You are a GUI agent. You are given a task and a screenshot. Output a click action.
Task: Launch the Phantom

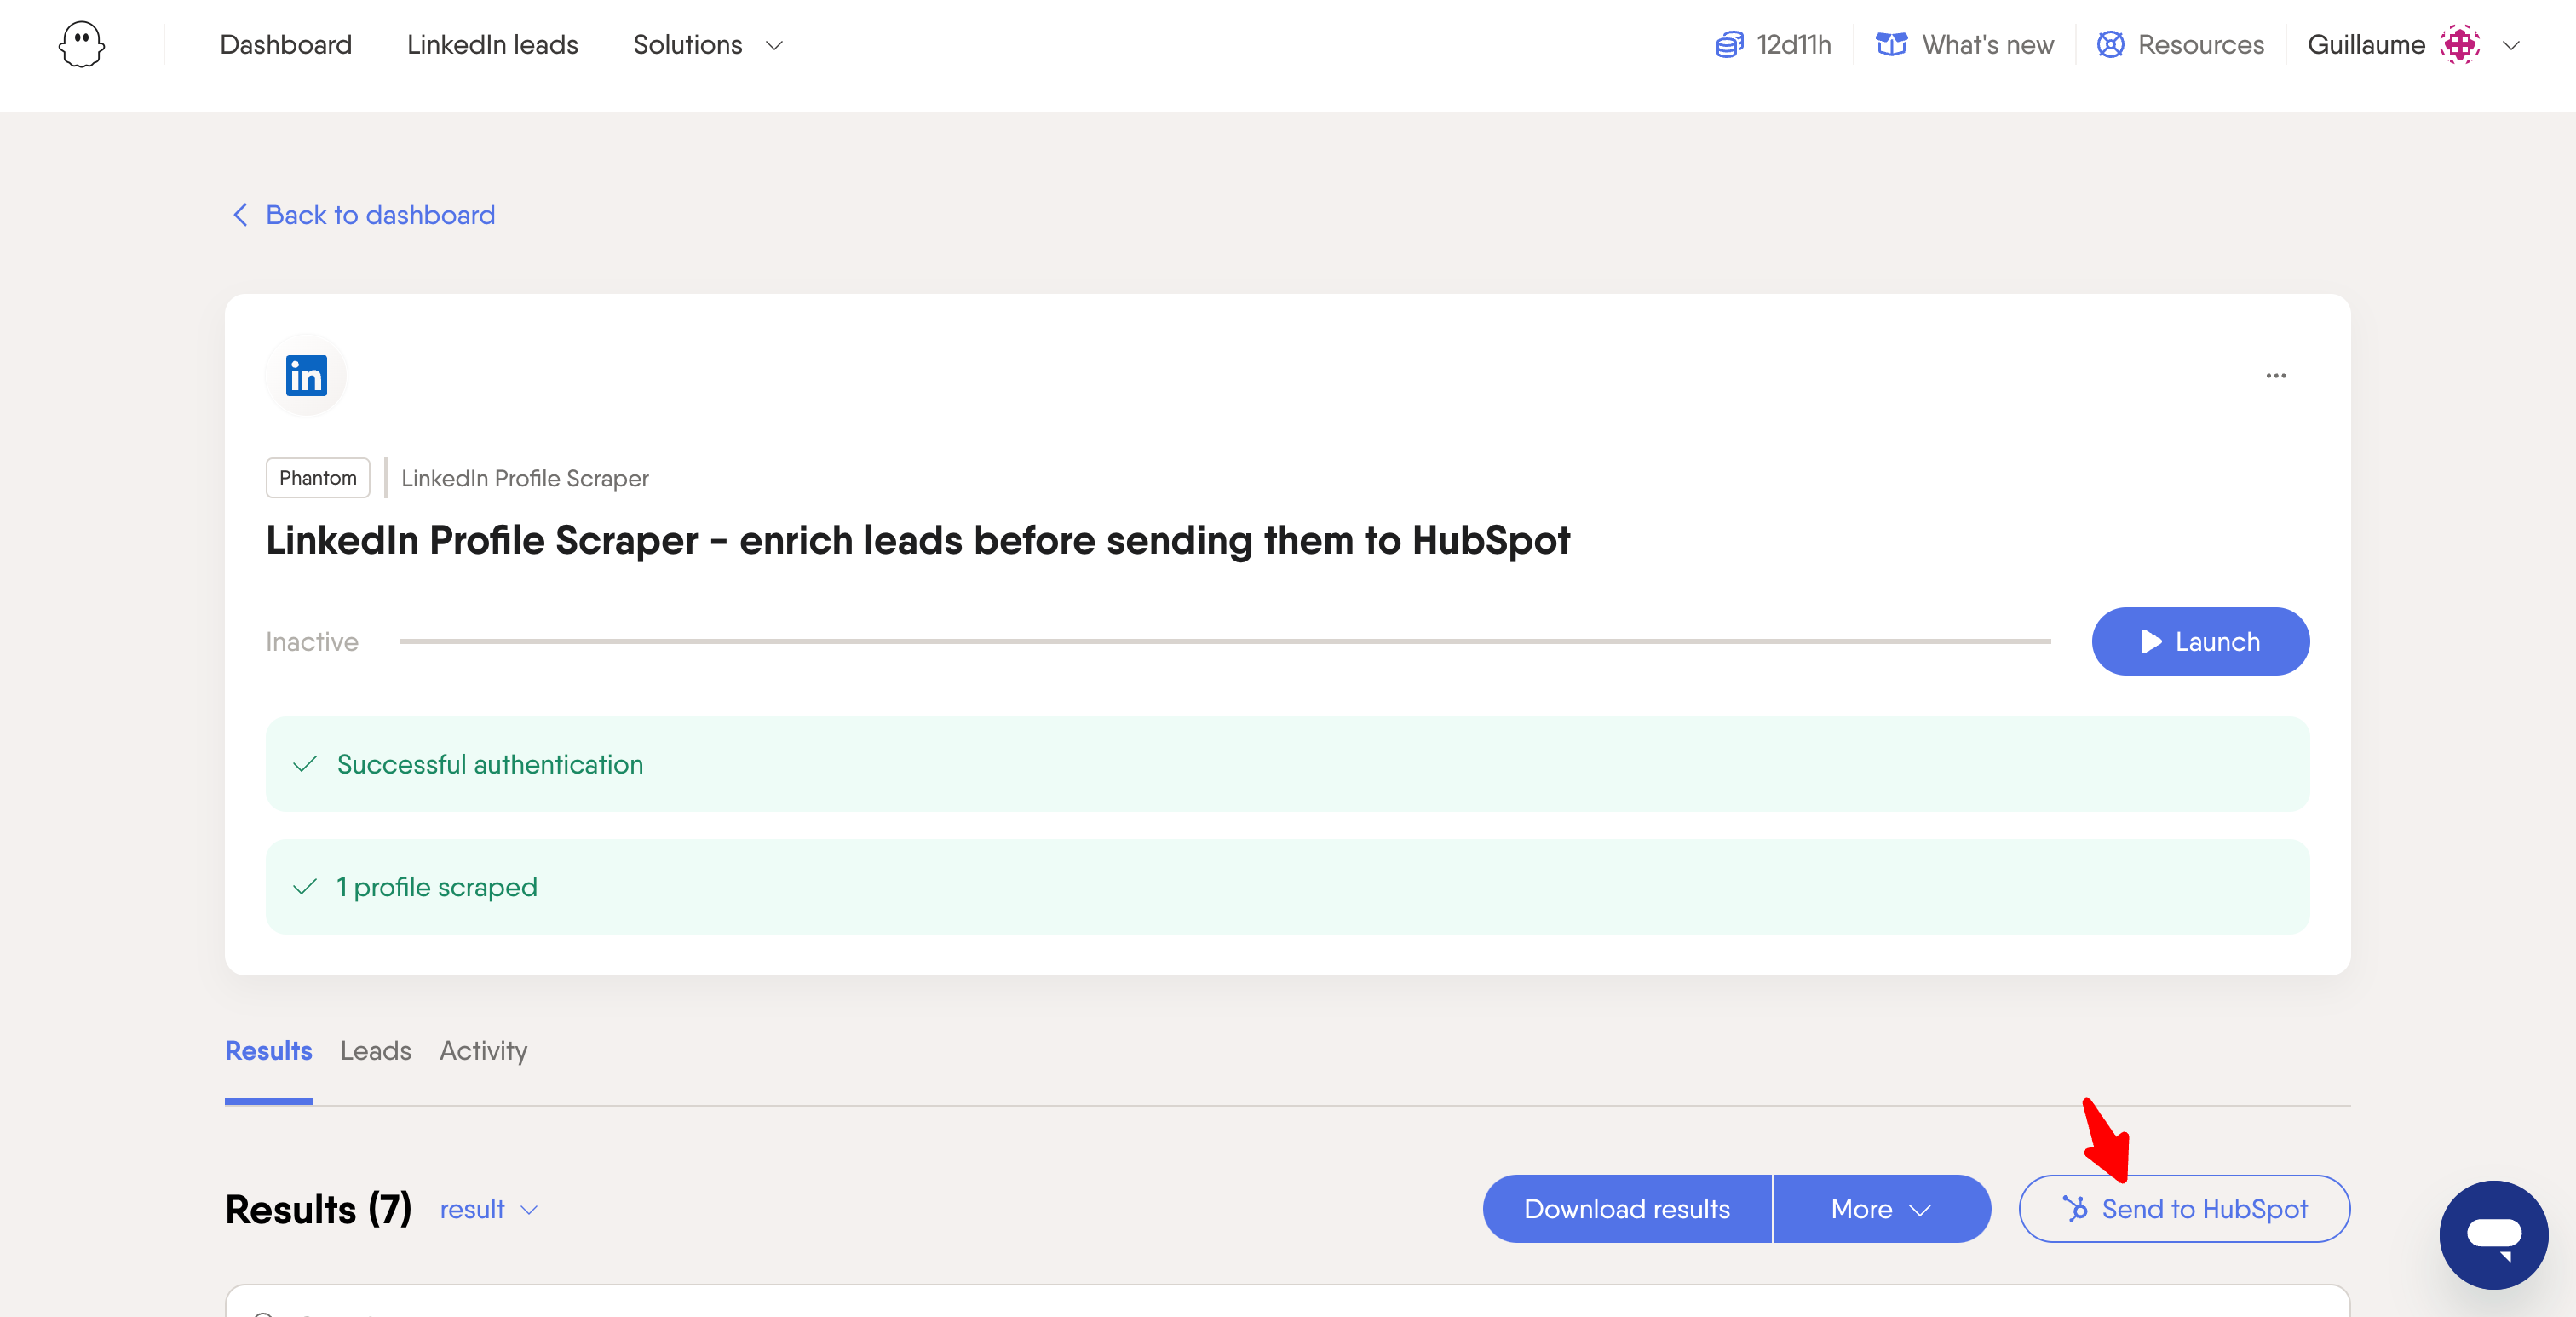click(x=2200, y=641)
